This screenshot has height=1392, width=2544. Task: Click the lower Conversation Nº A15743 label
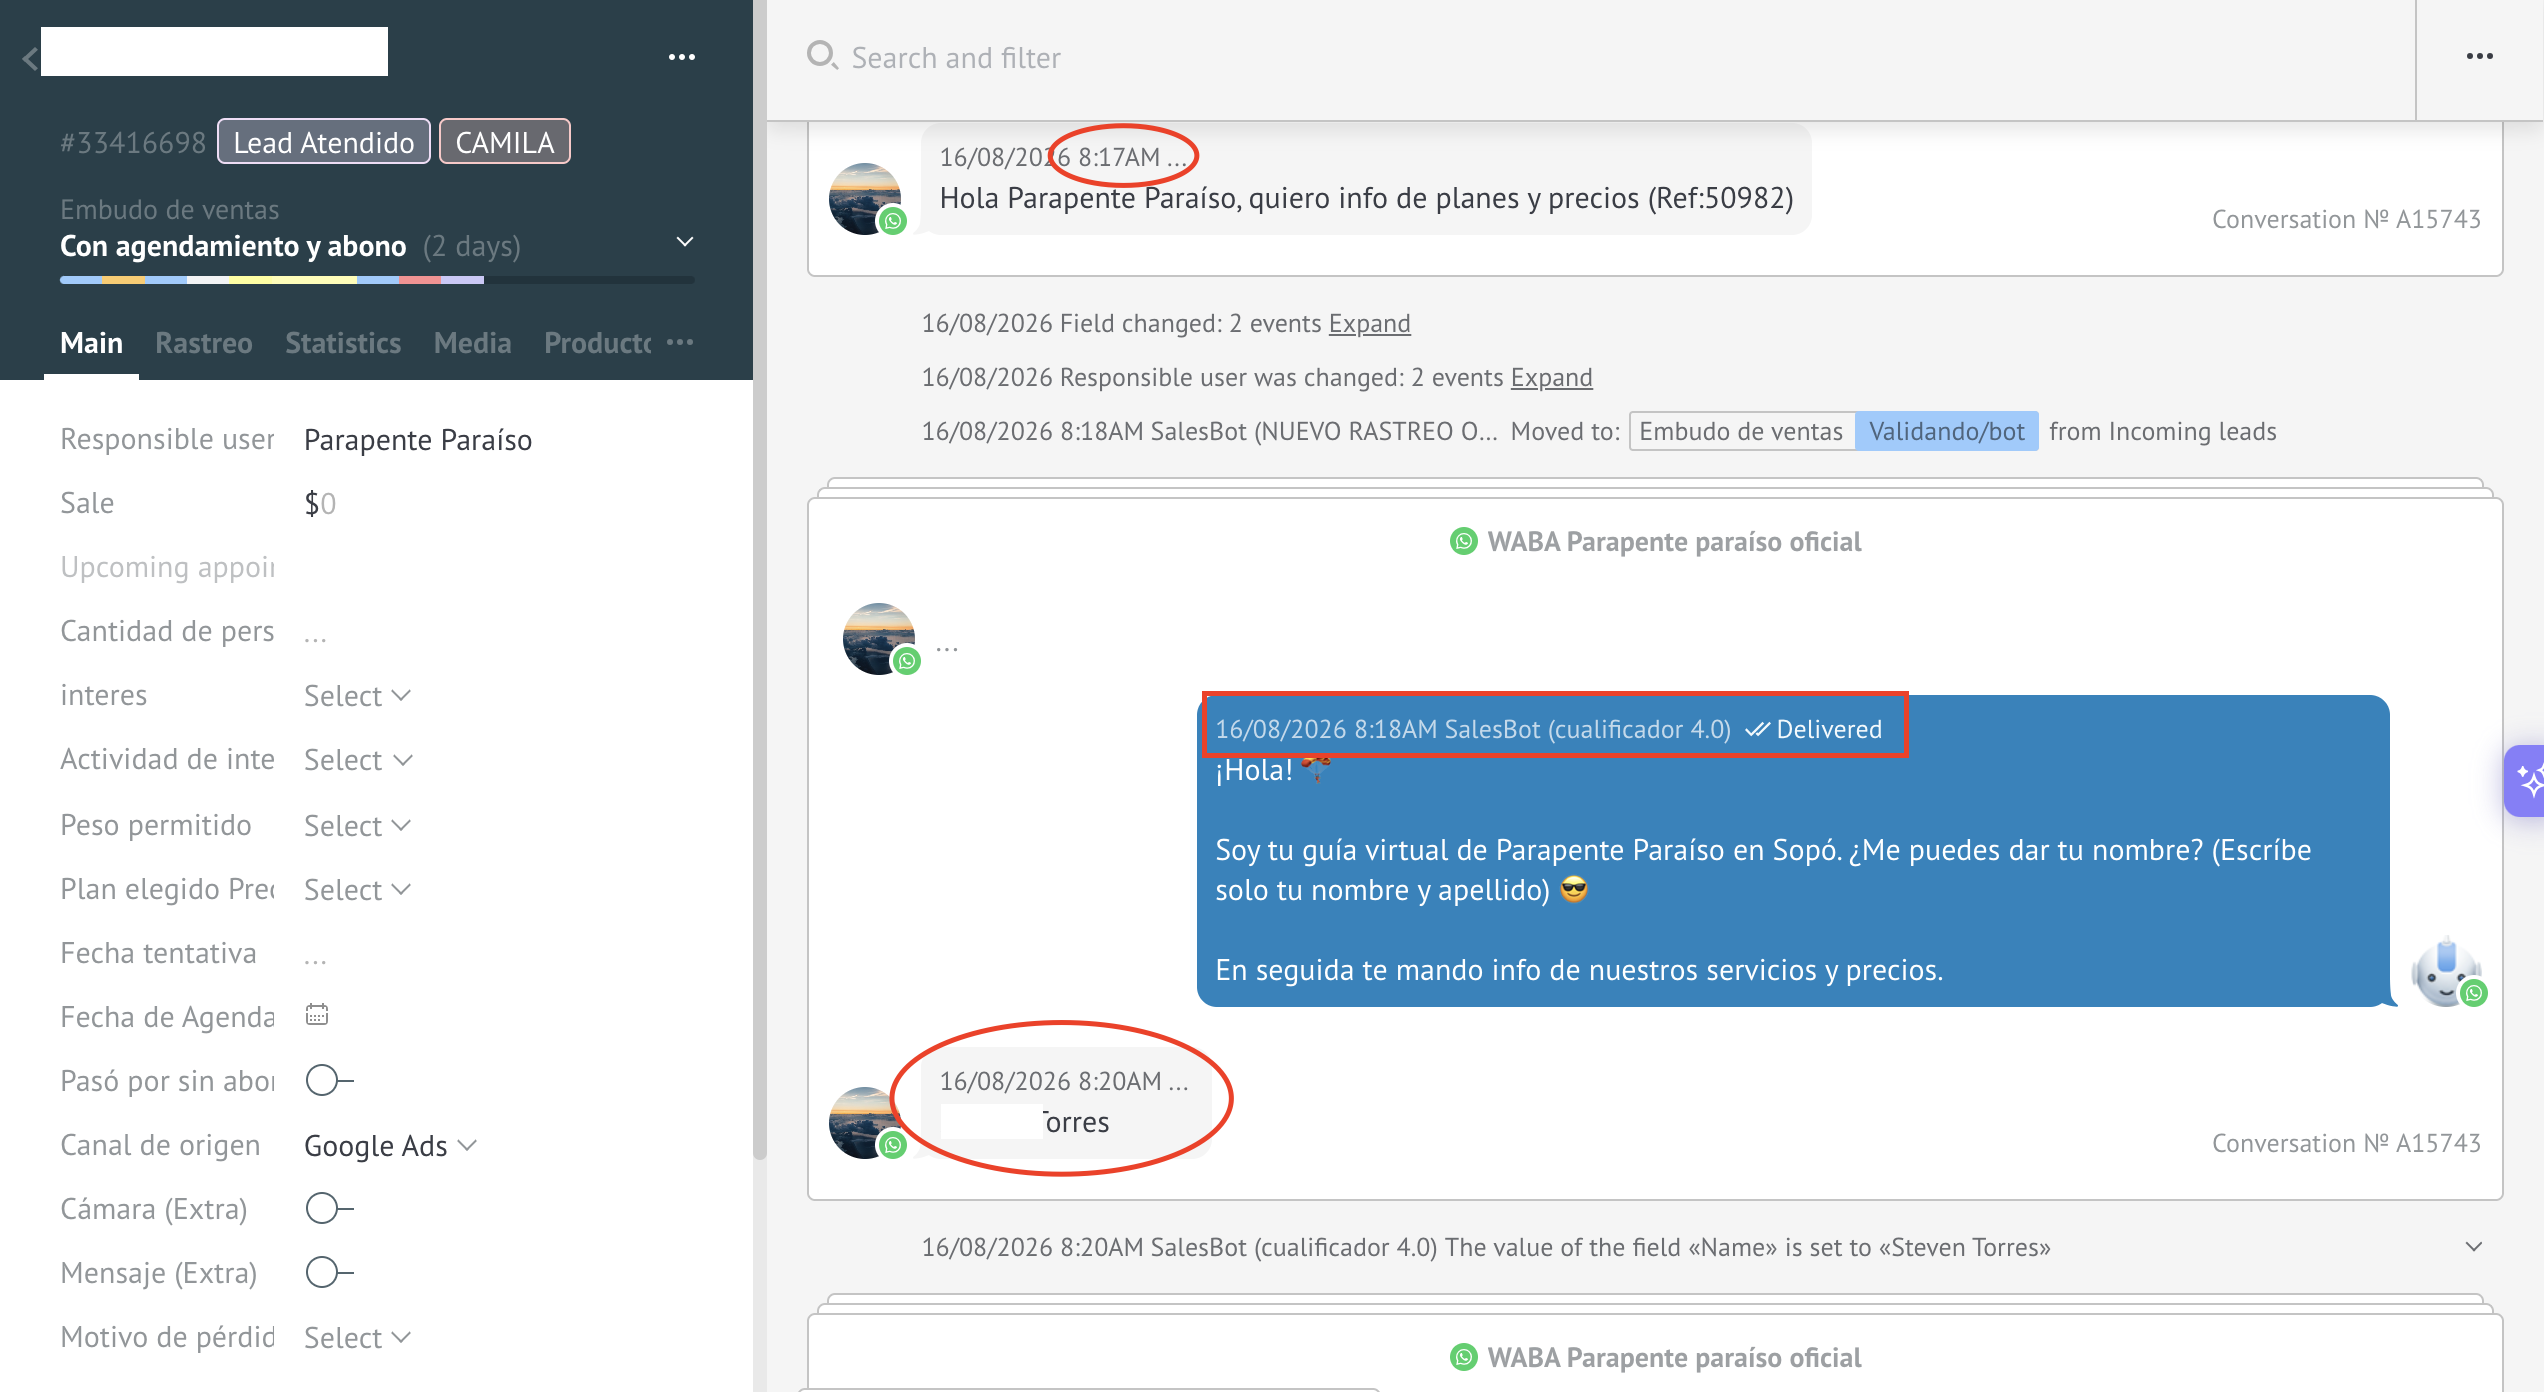click(x=2346, y=1143)
